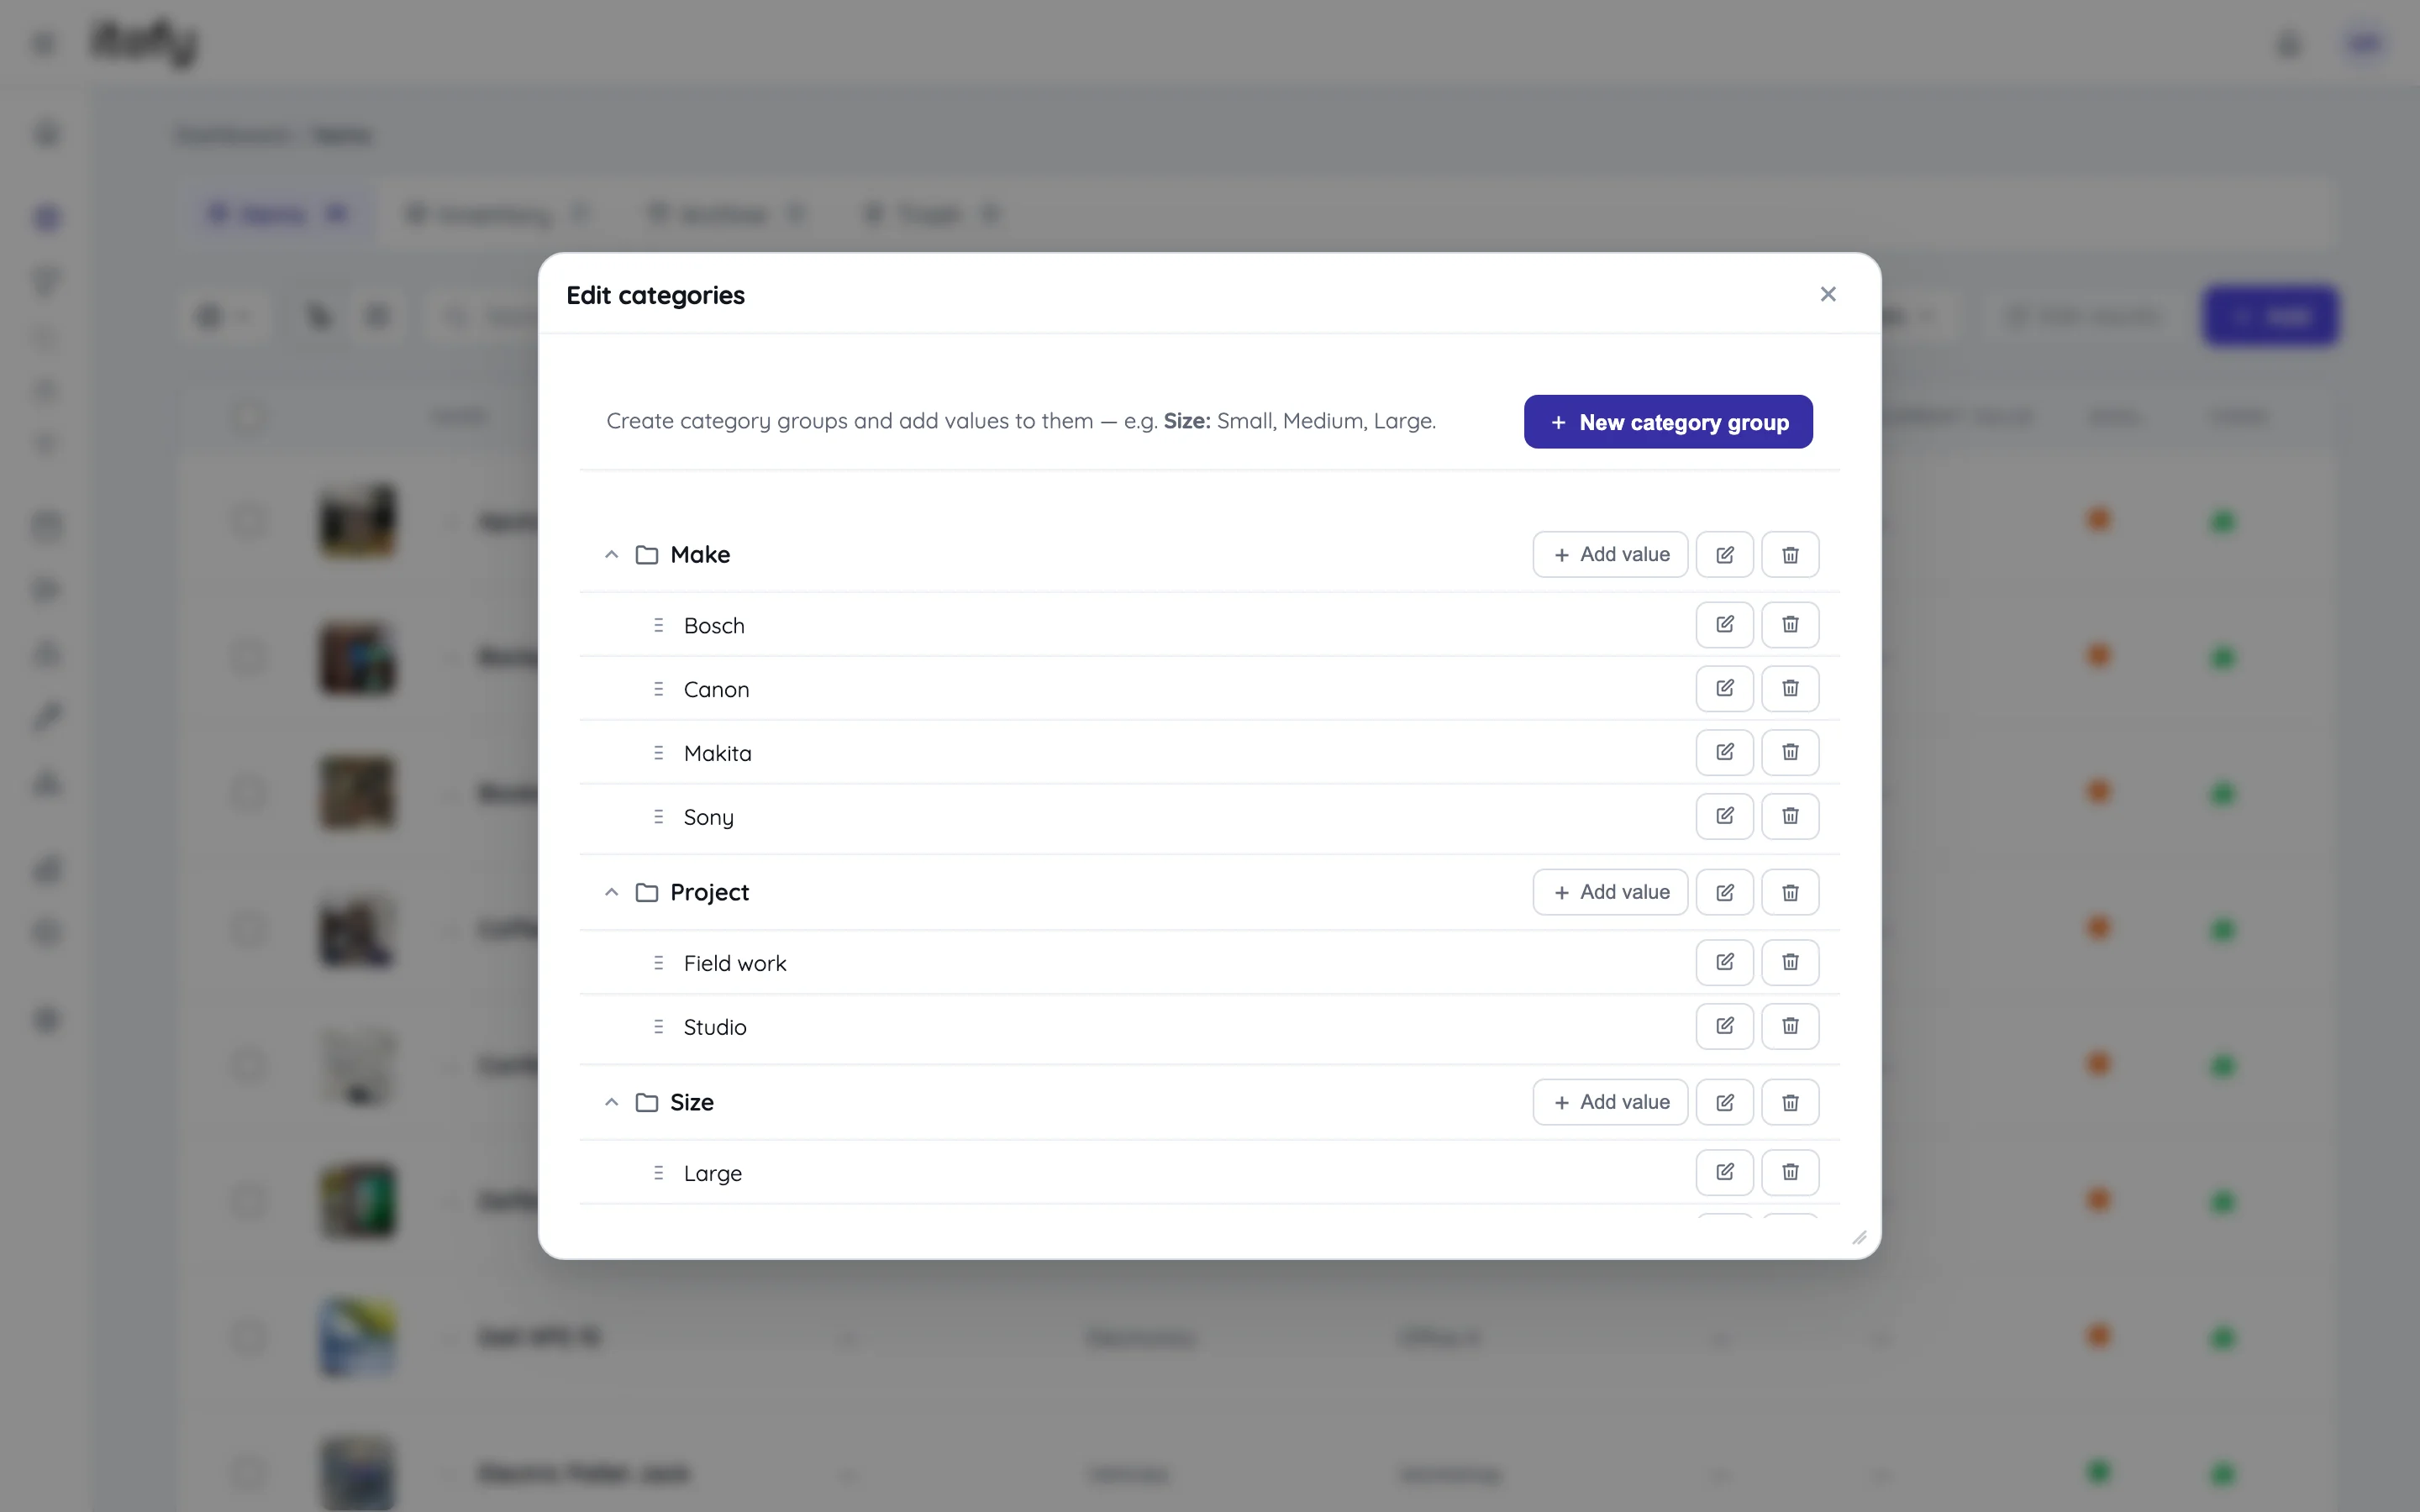Delete the Canon value
This screenshot has width=2420, height=1512.
(1790, 689)
